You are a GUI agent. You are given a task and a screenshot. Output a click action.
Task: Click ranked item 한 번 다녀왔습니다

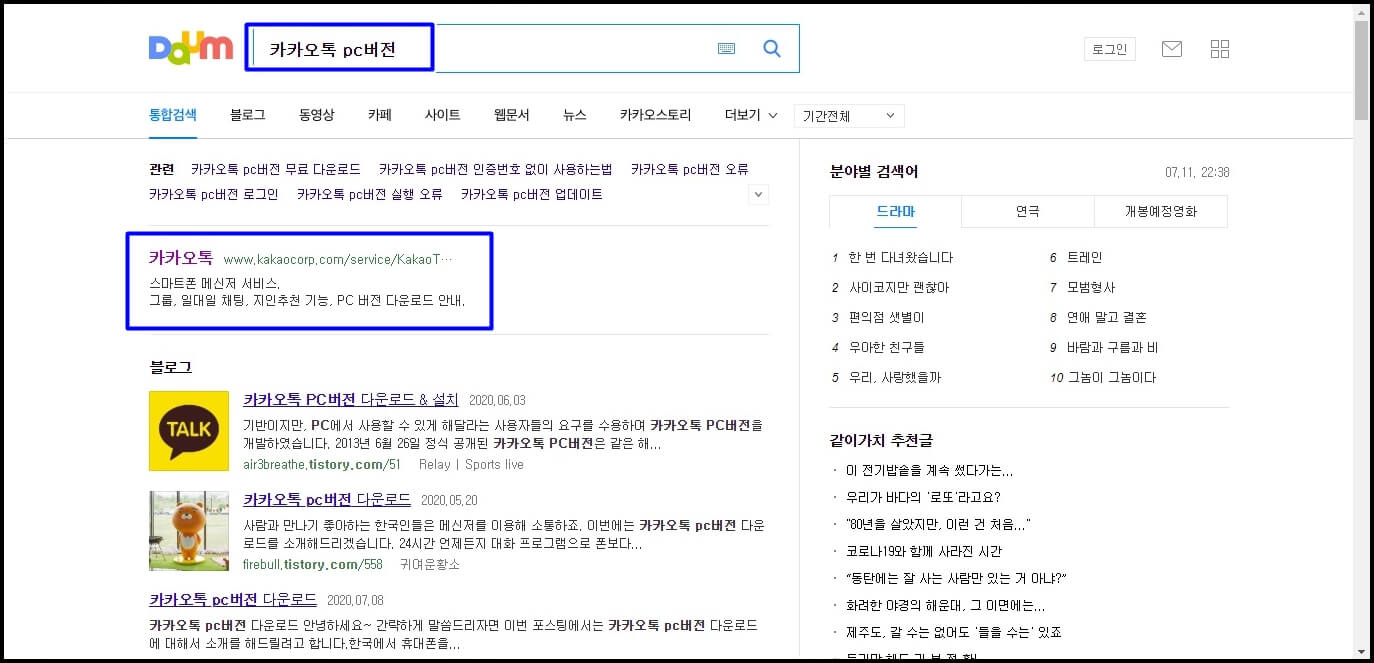(901, 257)
